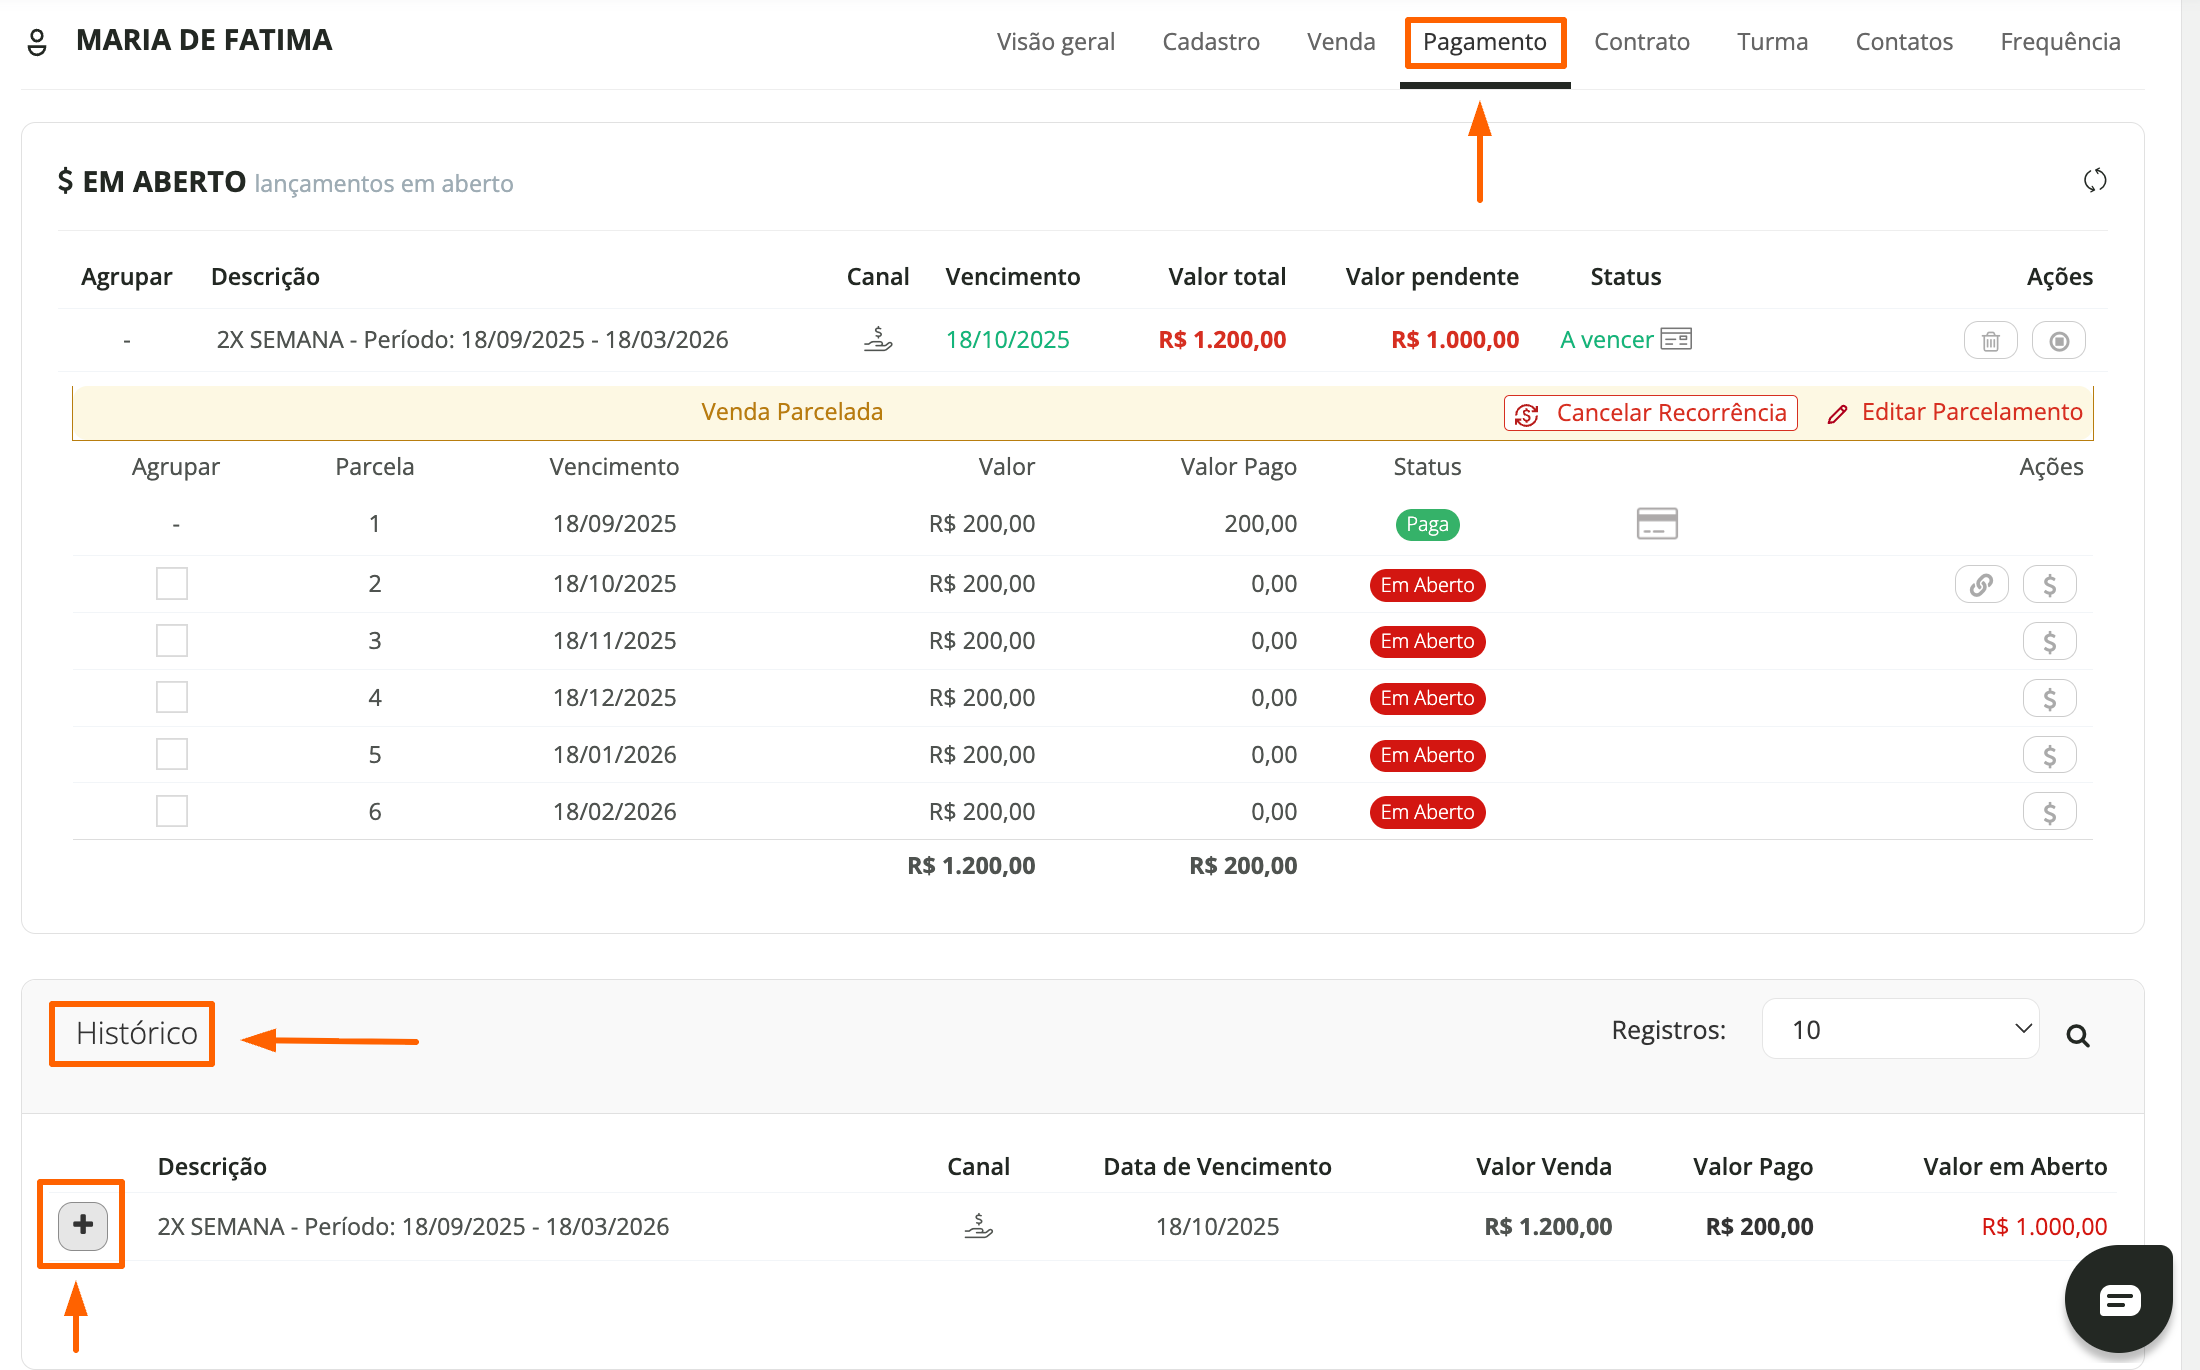
Task: Click the payment link icon for parcela 2
Action: [x=1981, y=585]
